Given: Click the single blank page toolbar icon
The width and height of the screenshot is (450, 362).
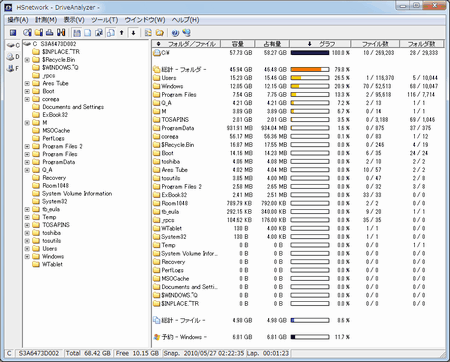Looking at the screenshot, I should (88, 33).
